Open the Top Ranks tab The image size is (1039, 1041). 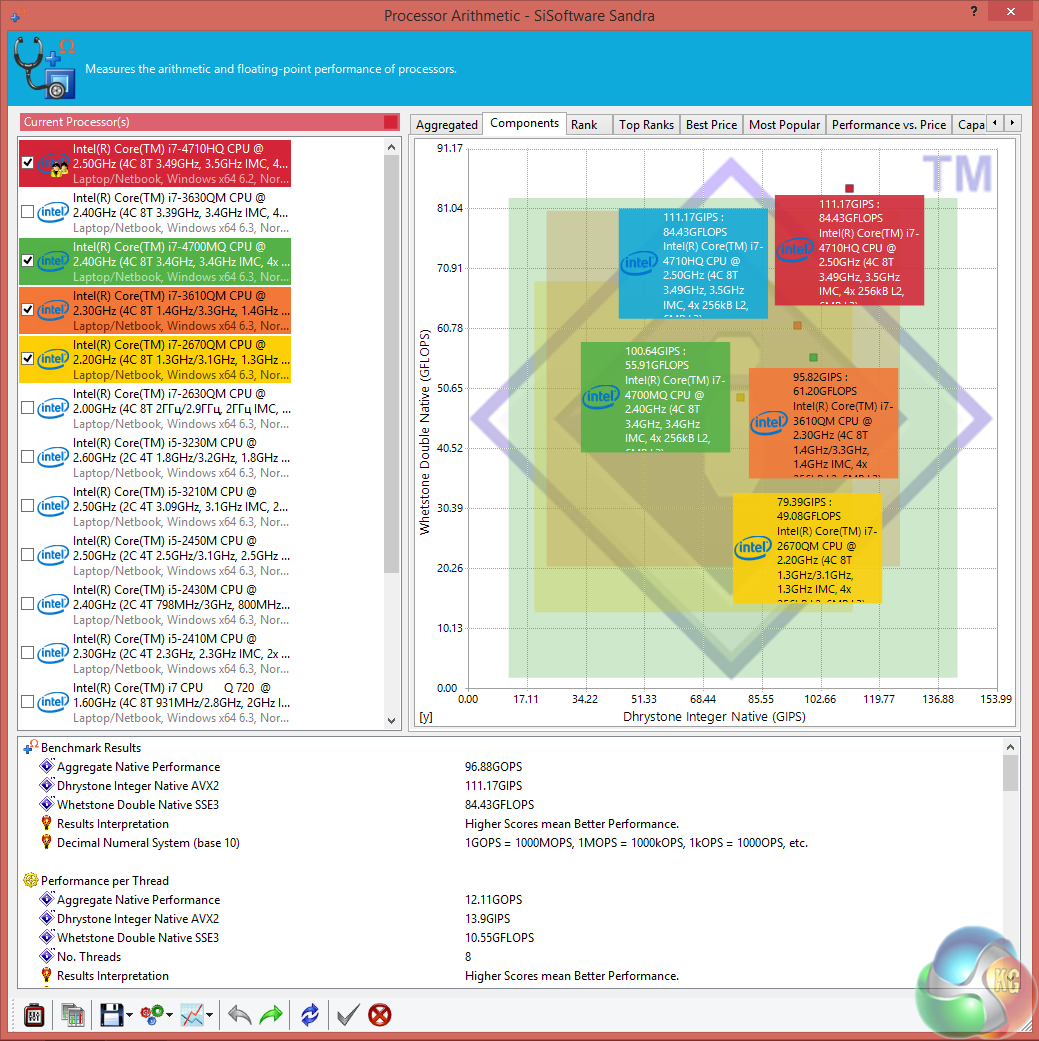pos(646,125)
